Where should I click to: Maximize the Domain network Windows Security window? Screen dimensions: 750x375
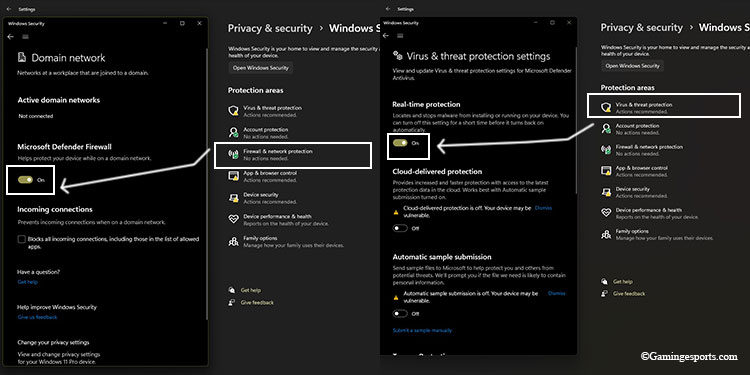tap(182, 23)
